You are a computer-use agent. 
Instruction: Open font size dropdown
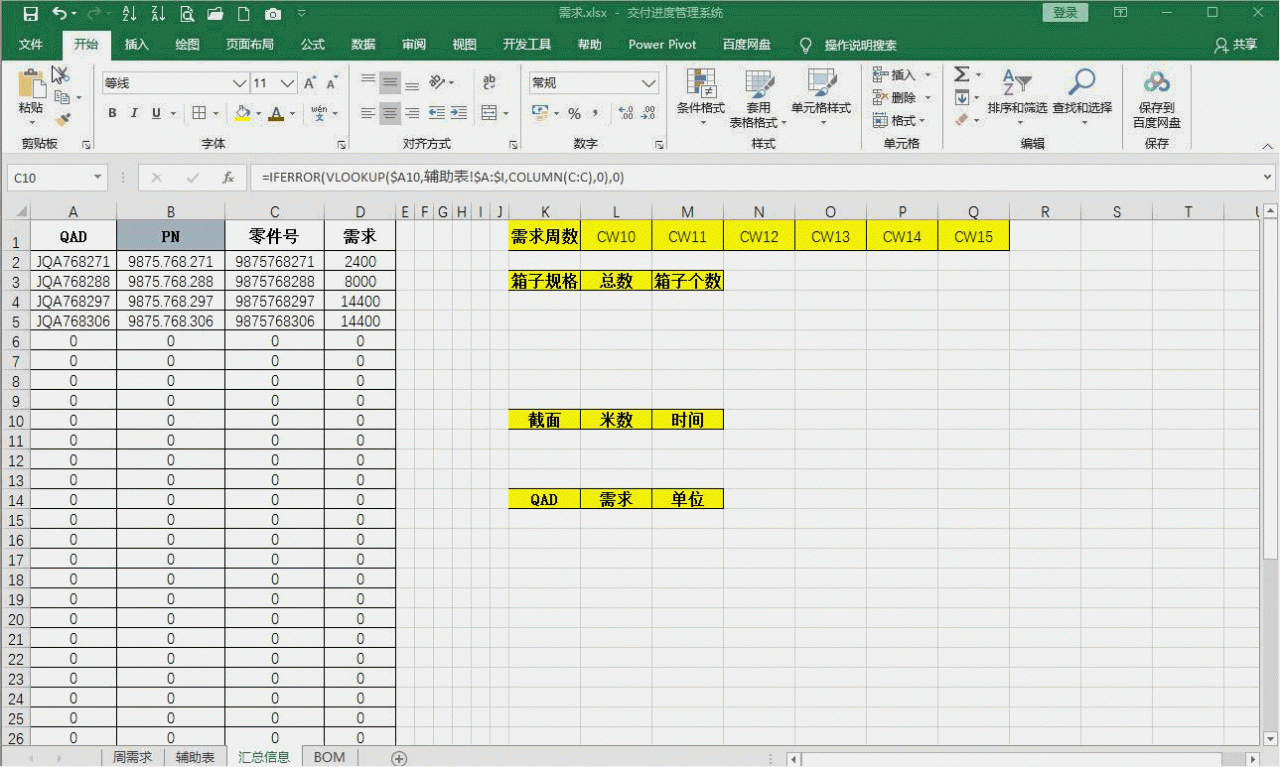click(288, 83)
